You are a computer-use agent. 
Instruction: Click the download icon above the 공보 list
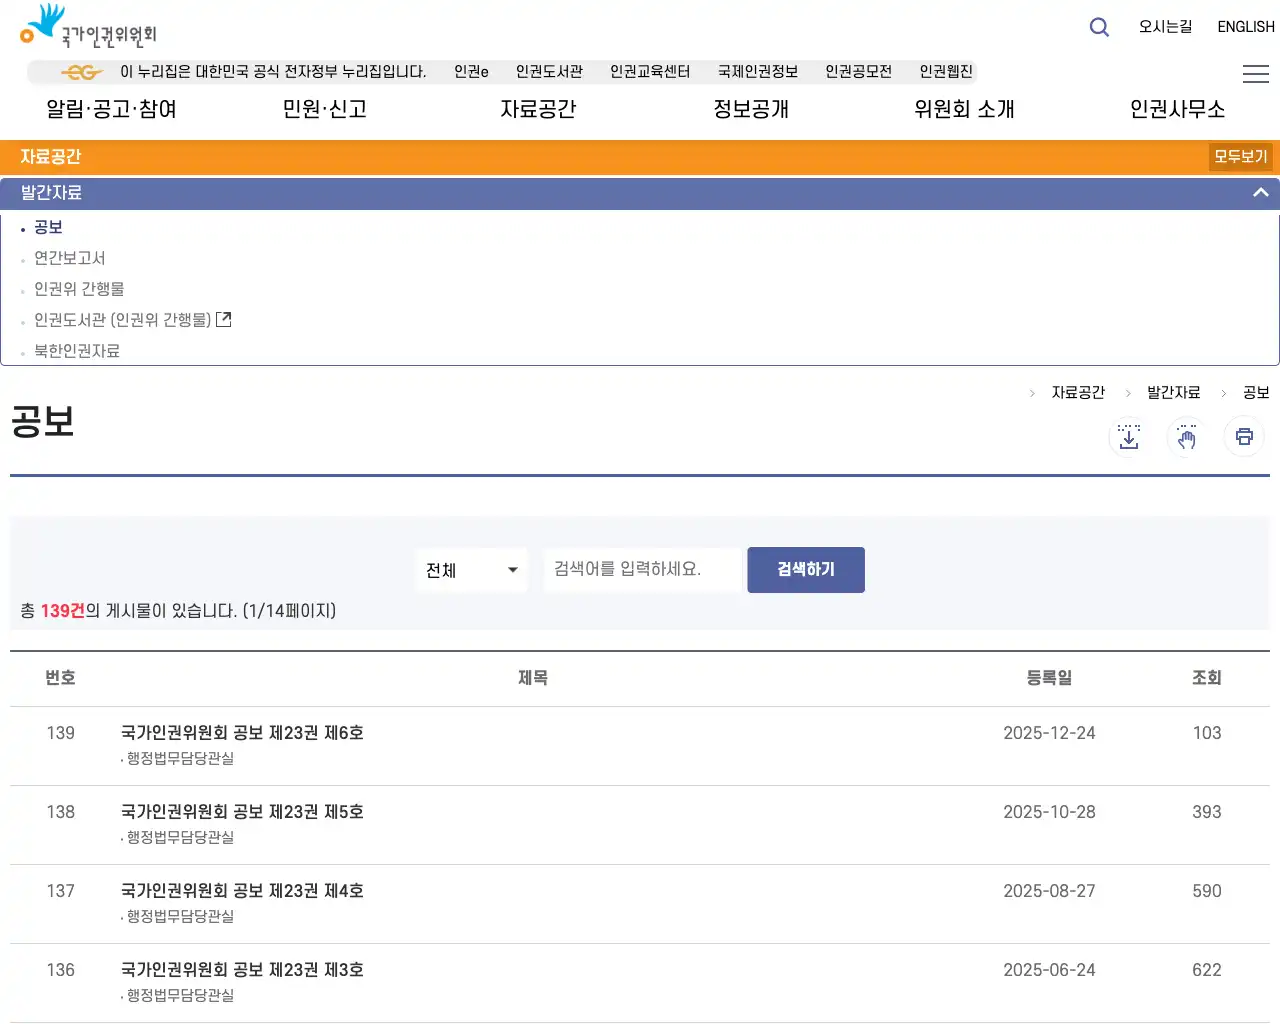pos(1128,437)
